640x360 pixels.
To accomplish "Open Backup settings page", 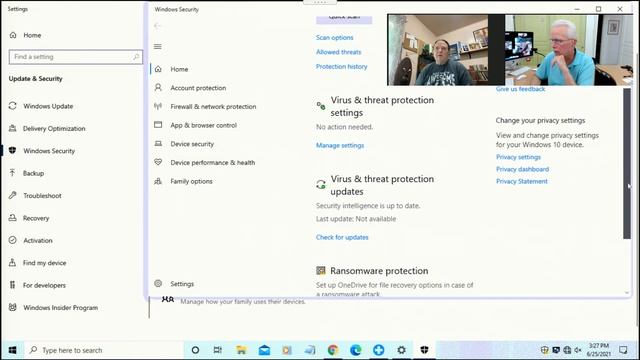I will point(33,173).
